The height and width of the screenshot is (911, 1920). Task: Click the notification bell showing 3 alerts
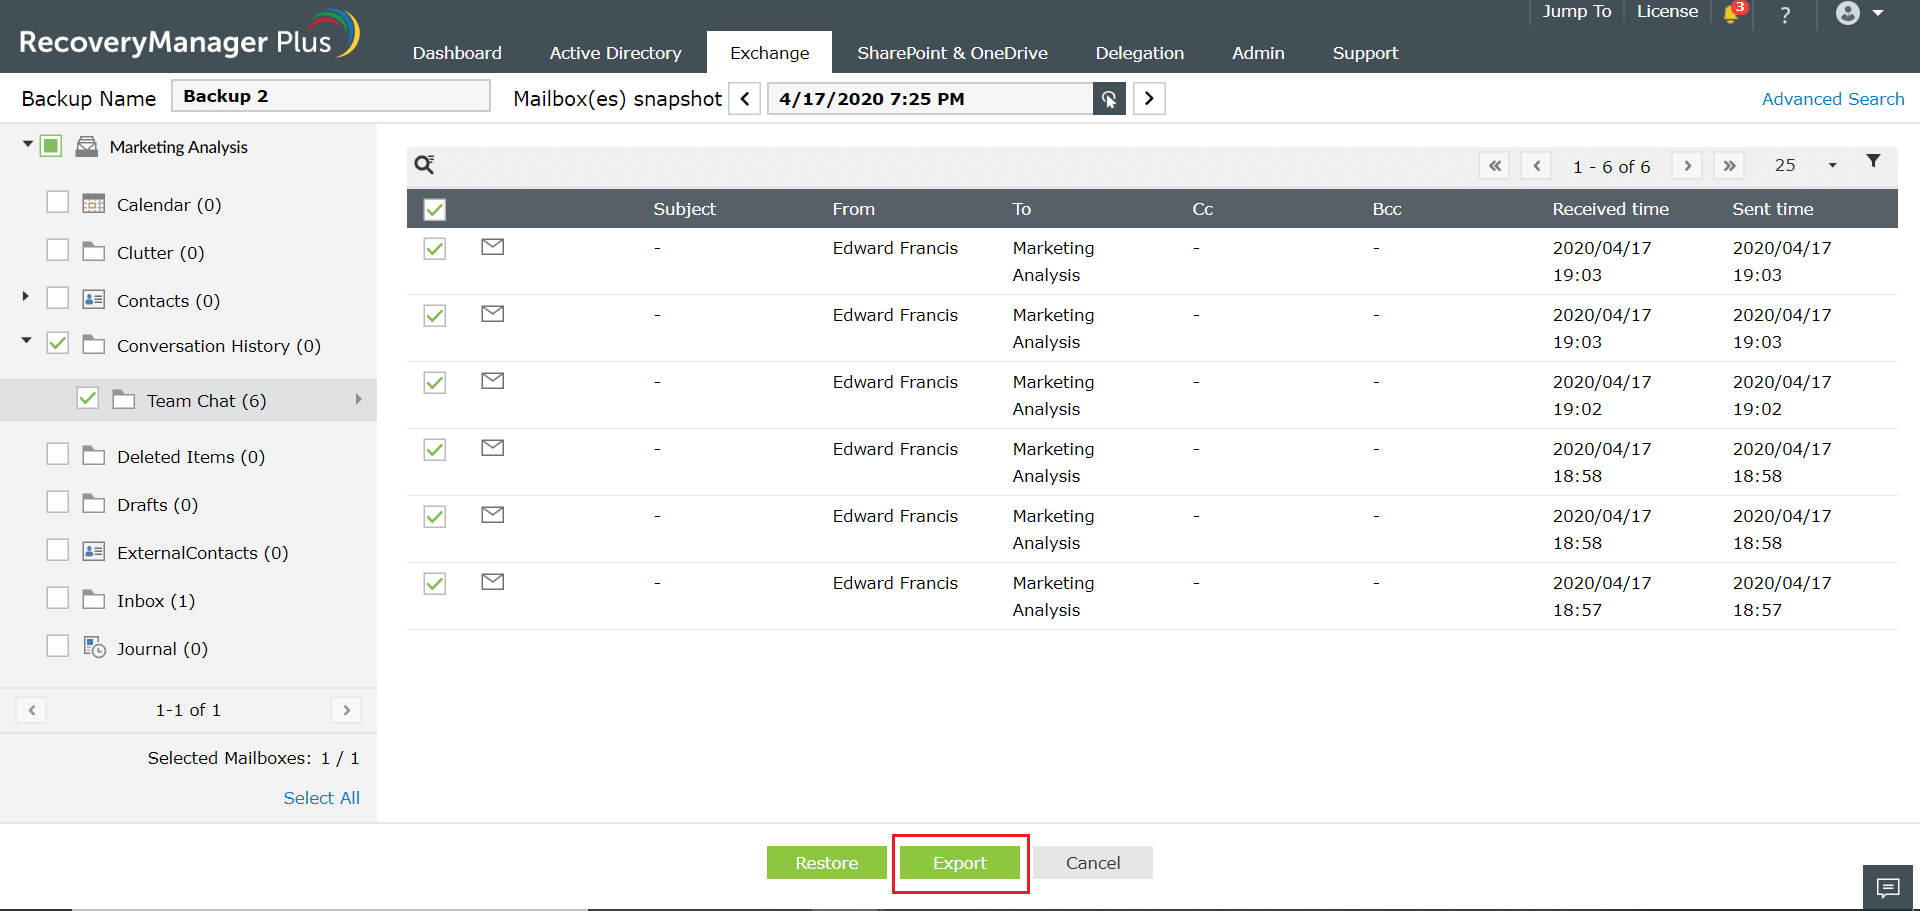[1732, 15]
